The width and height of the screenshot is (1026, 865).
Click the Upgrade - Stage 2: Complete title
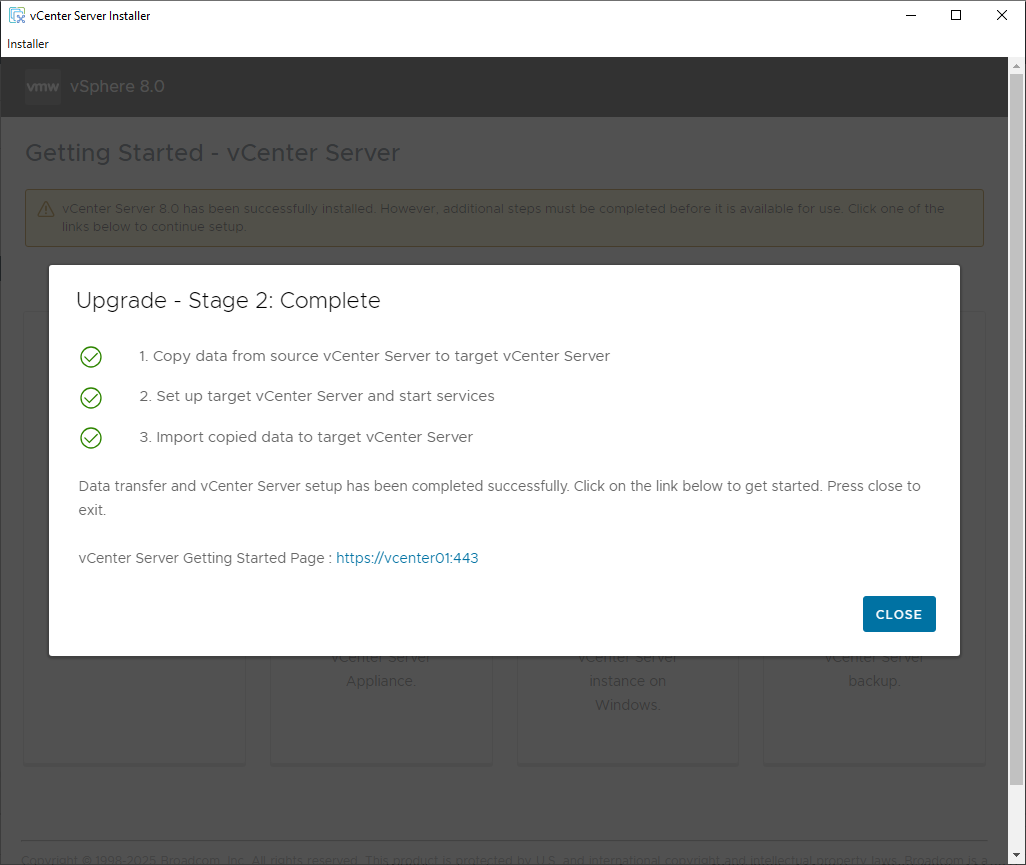[x=228, y=301]
